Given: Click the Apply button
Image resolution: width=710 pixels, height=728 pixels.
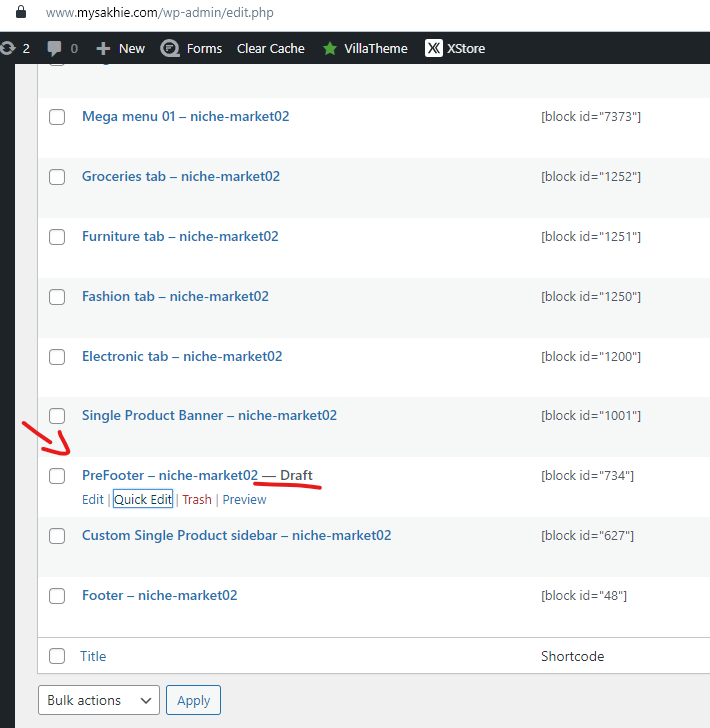Looking at the screenshot, I should point(193,700).
